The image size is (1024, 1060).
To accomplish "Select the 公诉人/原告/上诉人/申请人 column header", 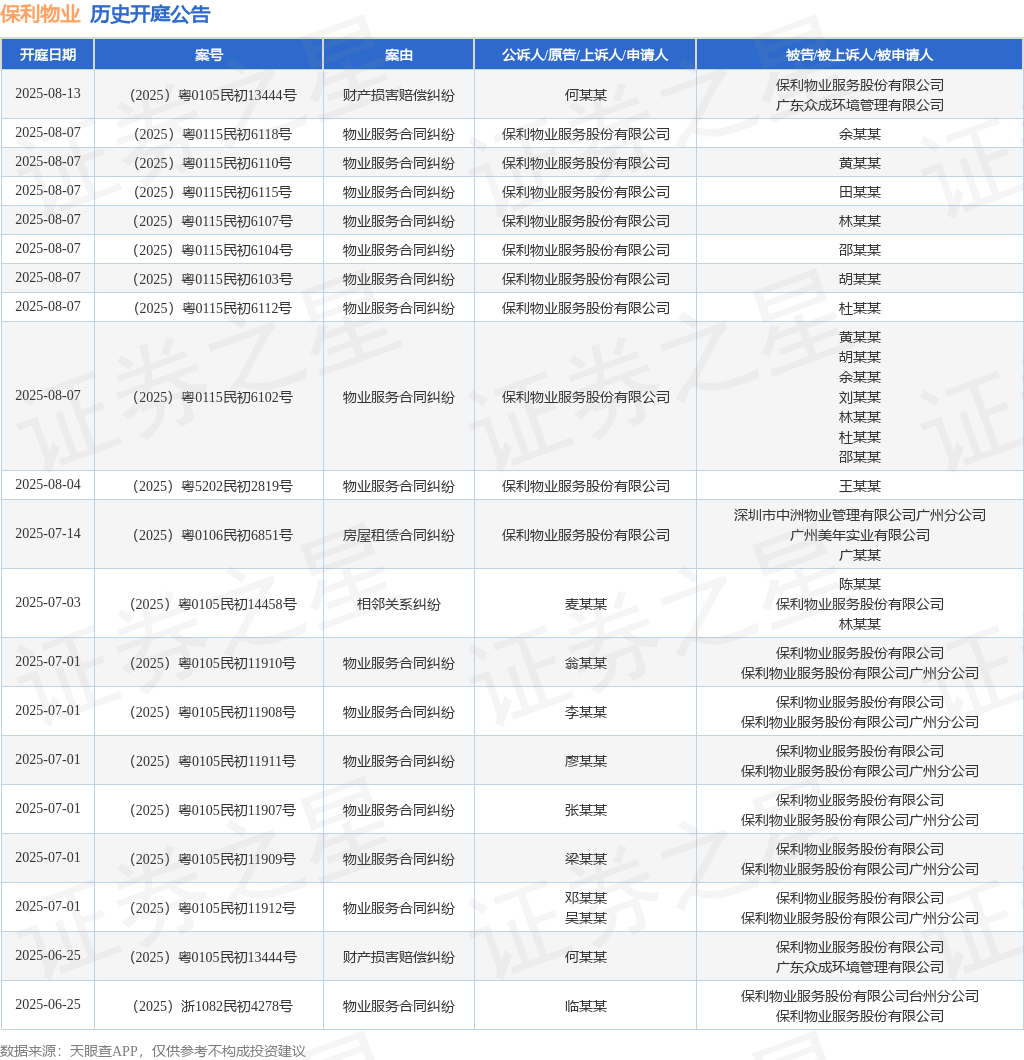I will point(585,55).
